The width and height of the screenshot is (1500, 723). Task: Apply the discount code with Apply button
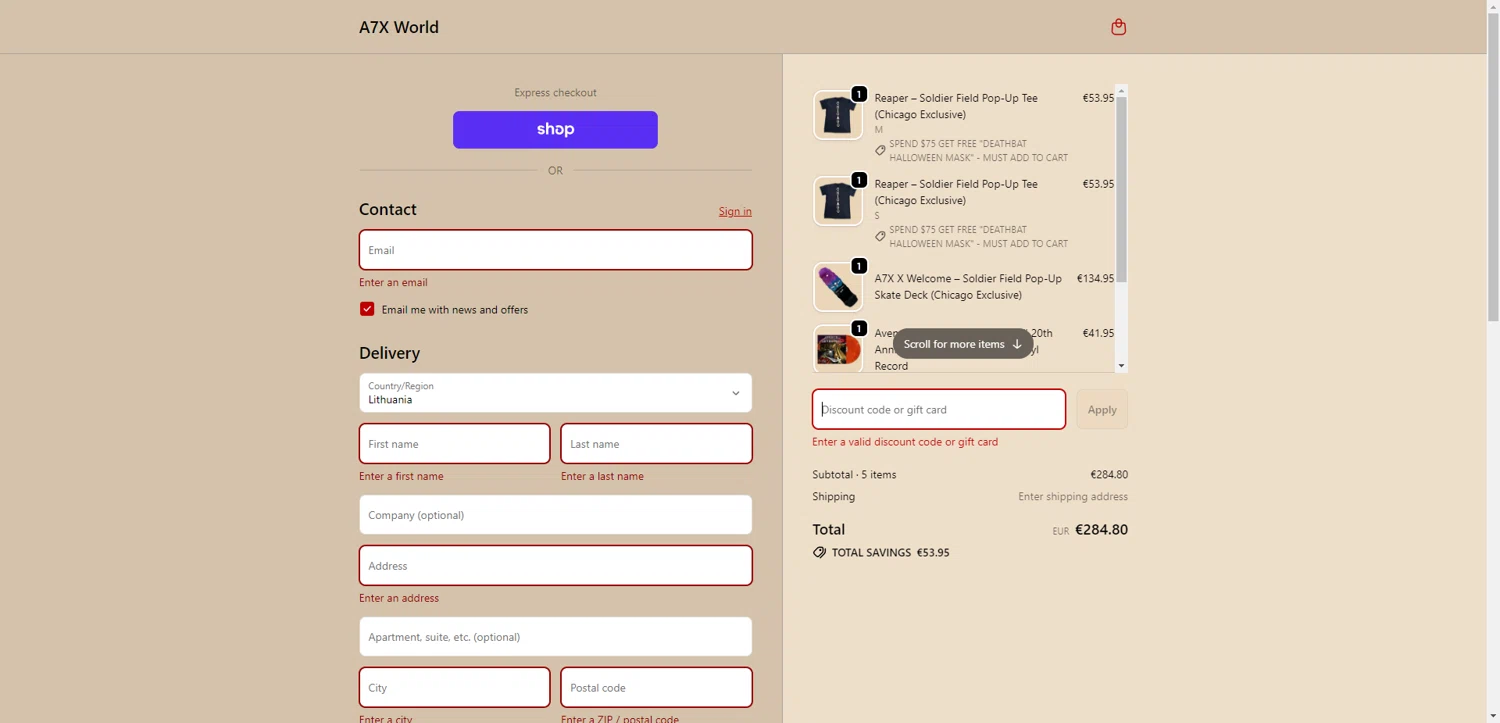pos(1102,409)
